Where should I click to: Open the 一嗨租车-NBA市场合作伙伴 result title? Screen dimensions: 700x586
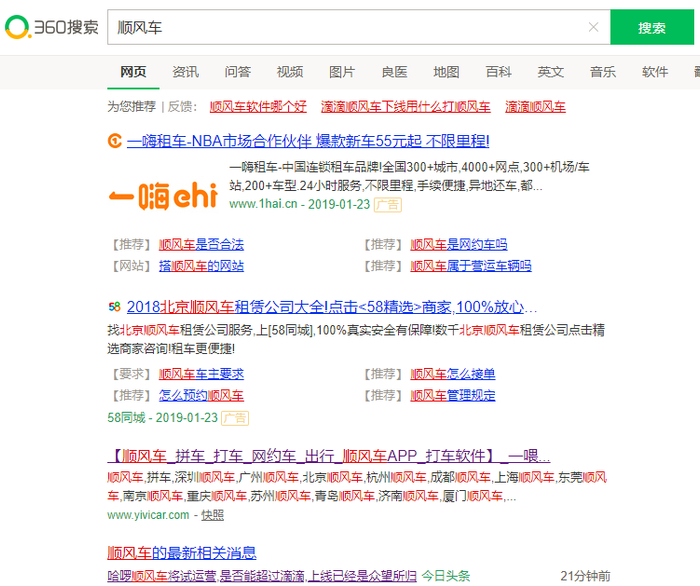pos(308,141)
